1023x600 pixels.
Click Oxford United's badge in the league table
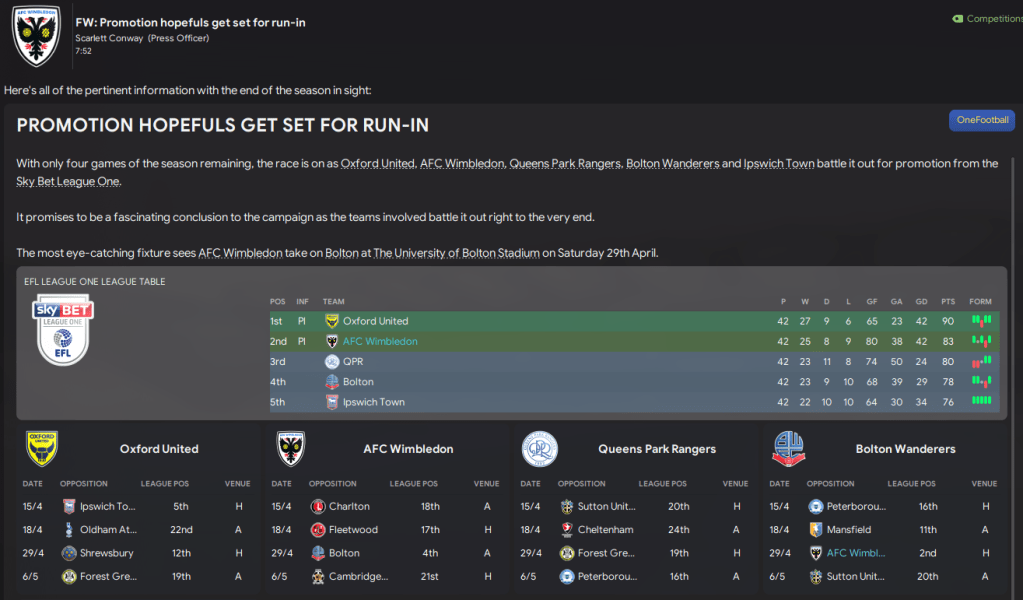click(x=332, y=321)
